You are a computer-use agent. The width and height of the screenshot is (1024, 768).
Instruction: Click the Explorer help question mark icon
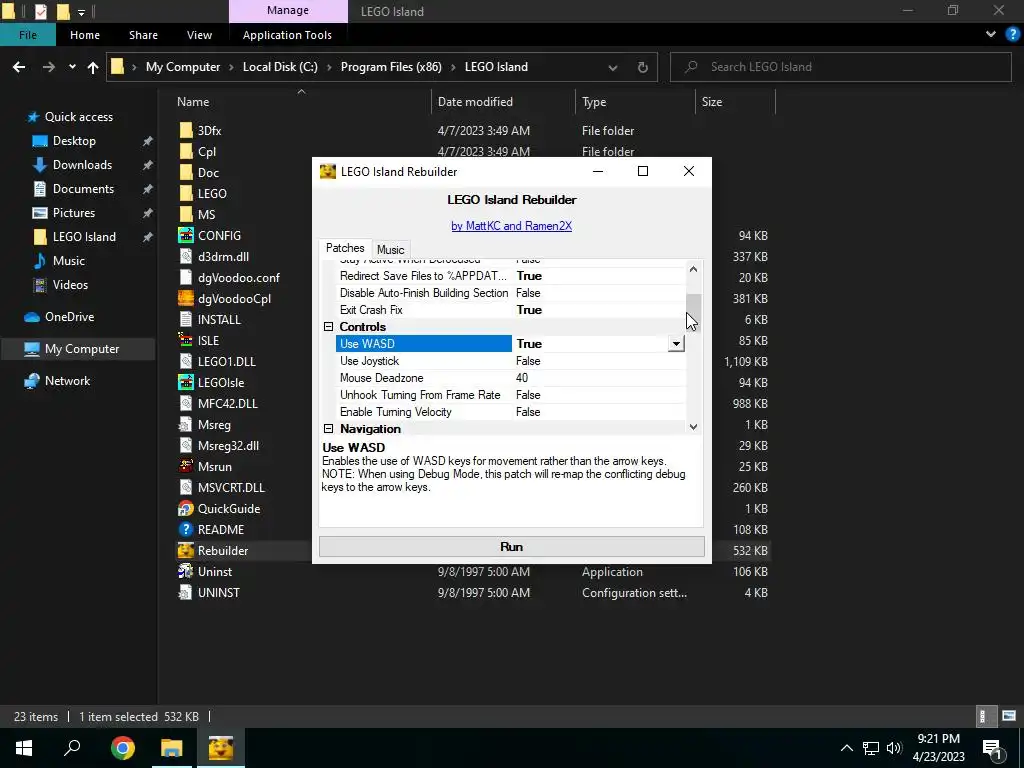click(1012, 35)
